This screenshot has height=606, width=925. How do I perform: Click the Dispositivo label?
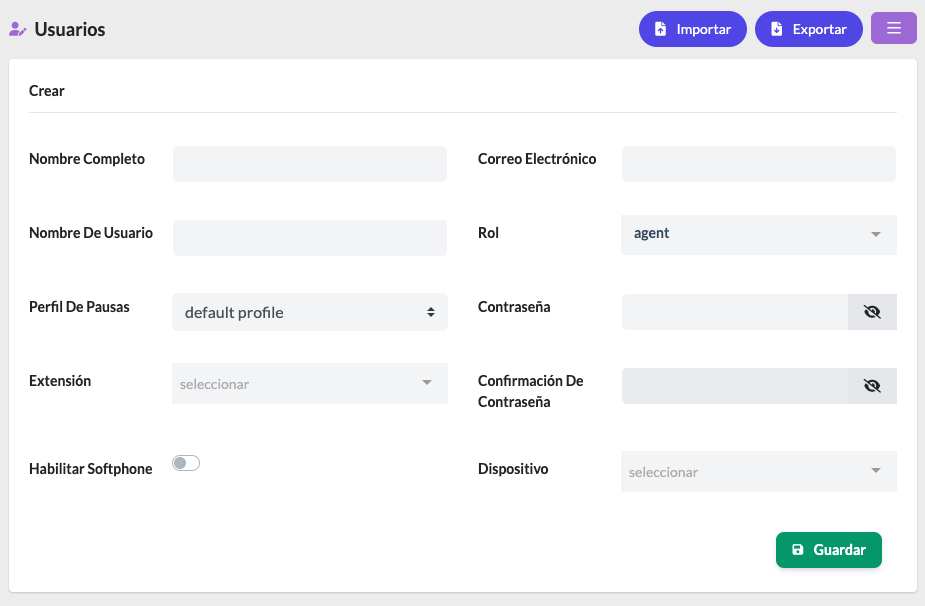pyautogui.click(x=513, y=469)
